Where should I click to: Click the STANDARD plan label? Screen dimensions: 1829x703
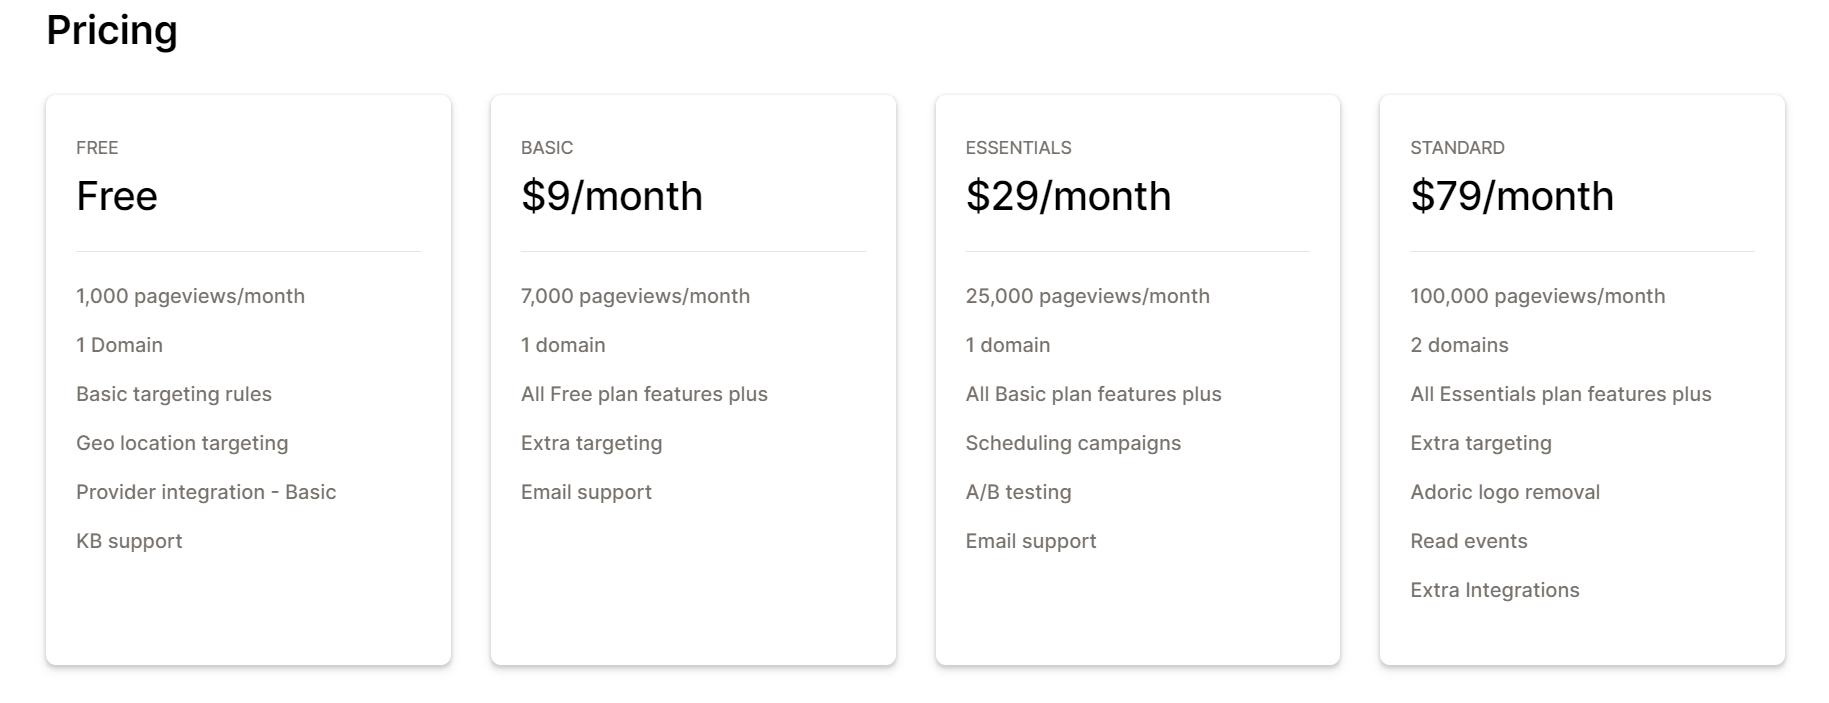[1457, 148]
